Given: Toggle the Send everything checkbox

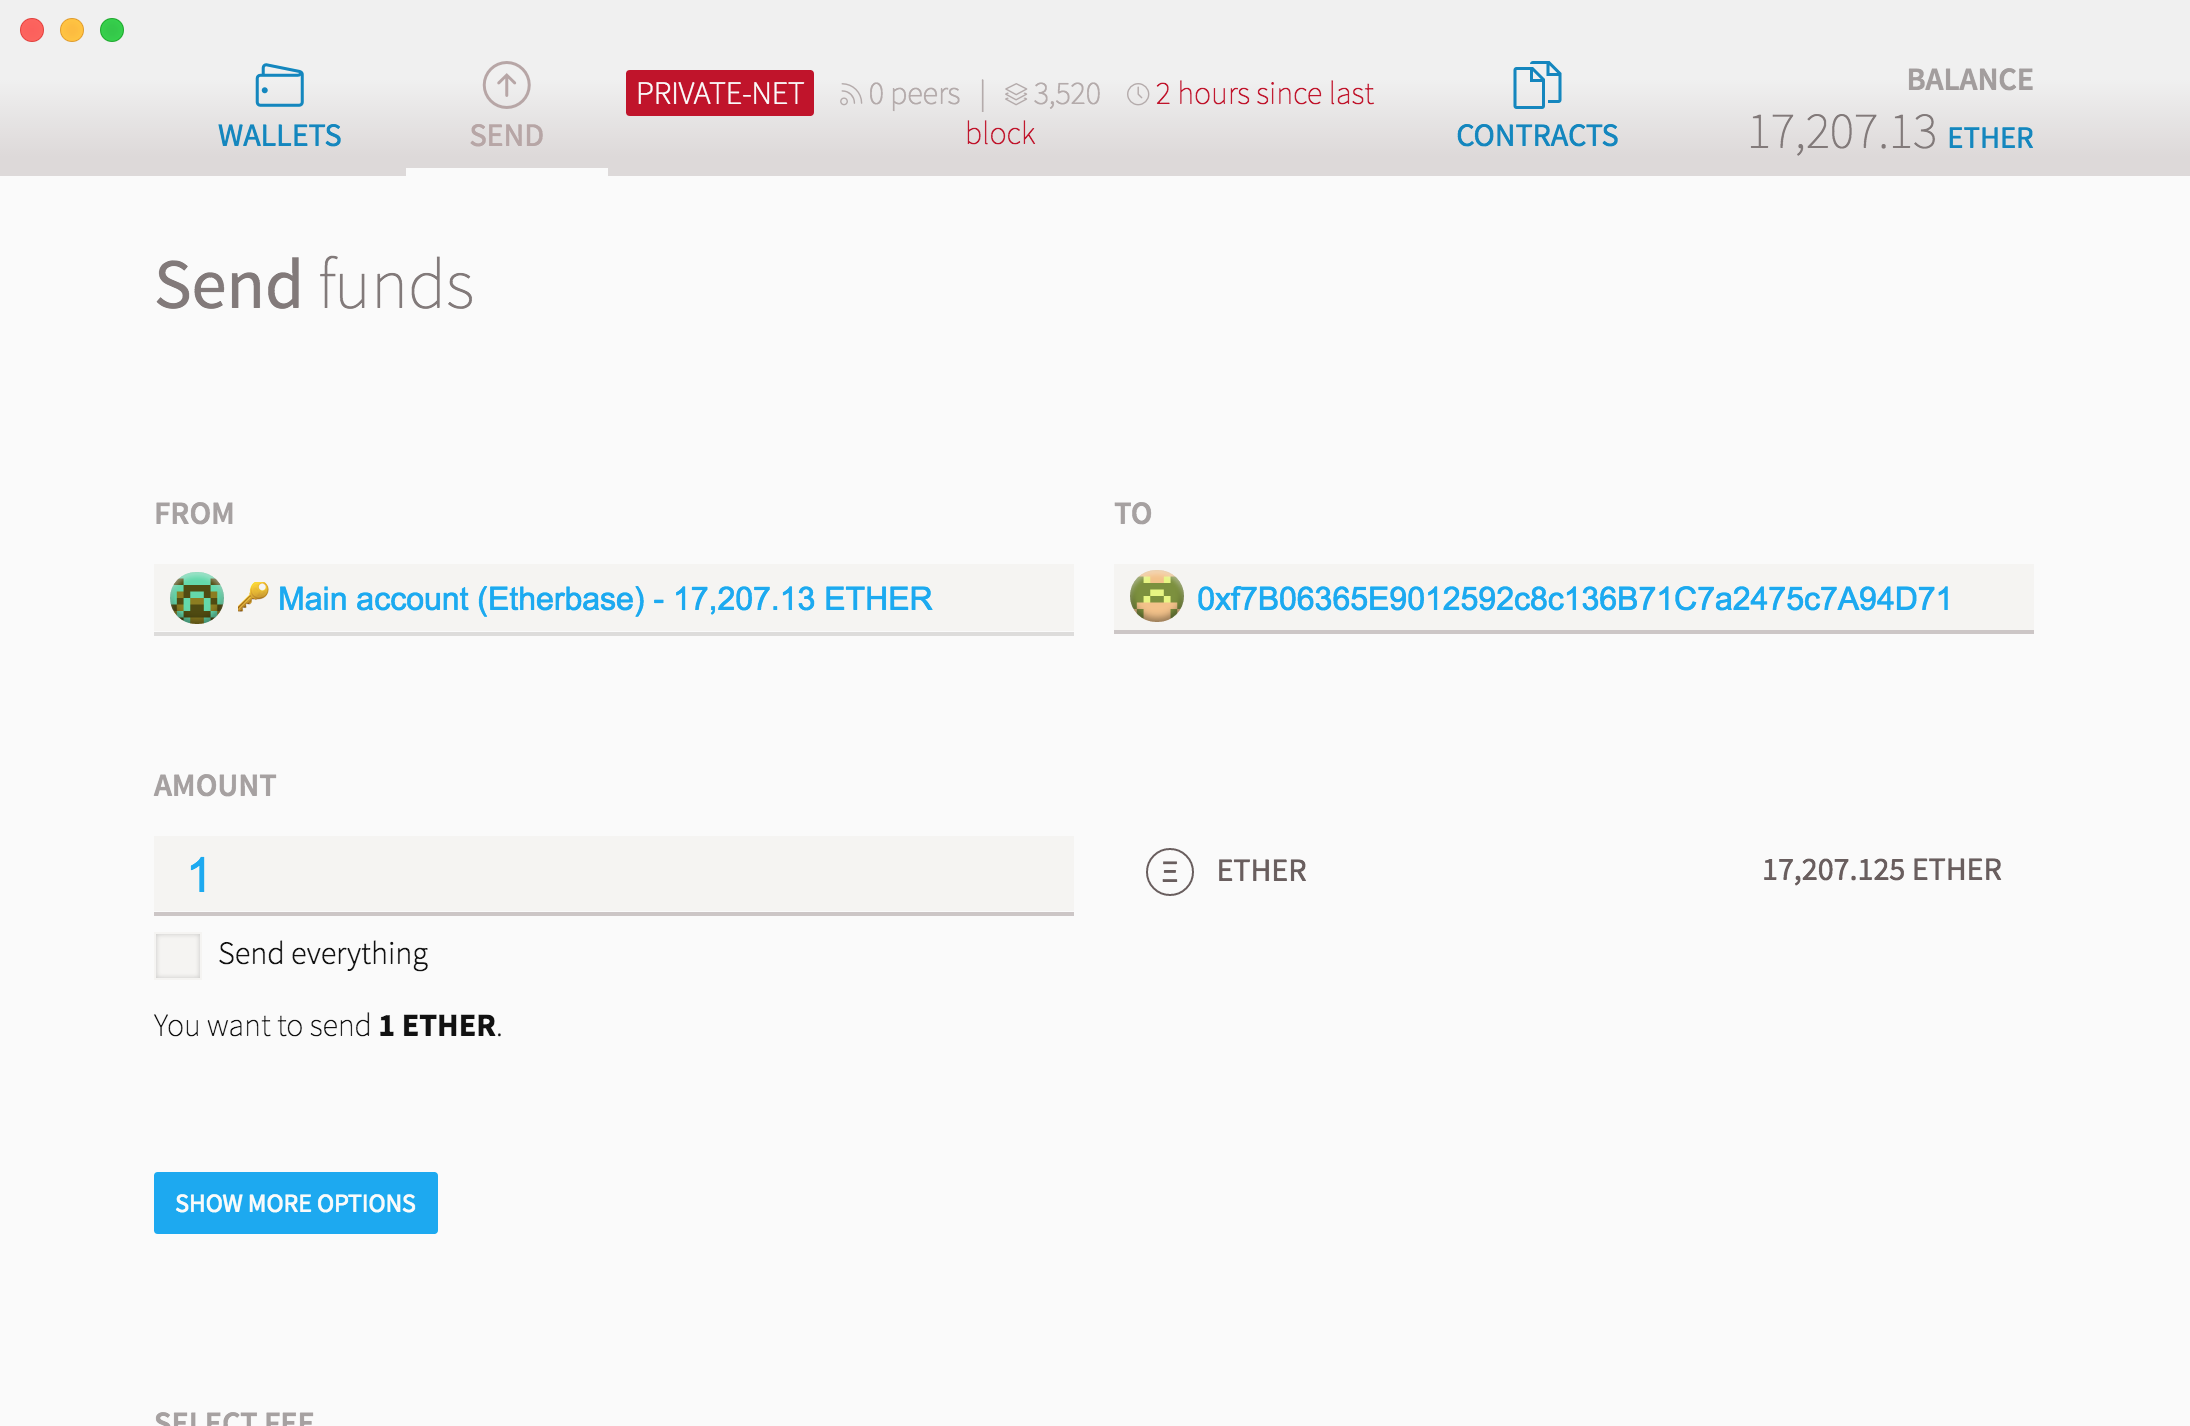Looking at the screenshot, I should click(x=179, y=952).
